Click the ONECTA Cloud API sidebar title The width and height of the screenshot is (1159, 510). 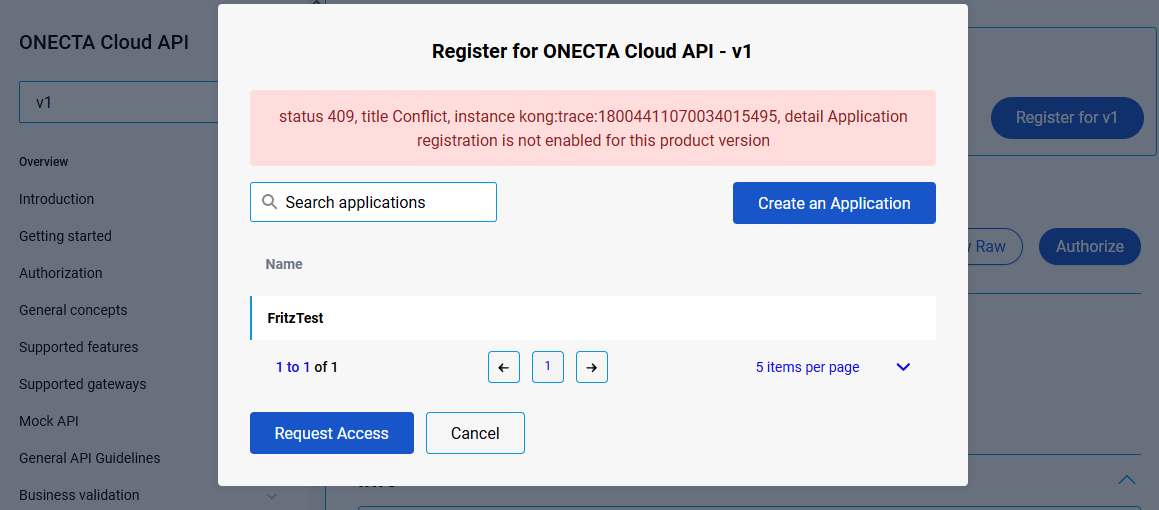[x=103, y=42]
